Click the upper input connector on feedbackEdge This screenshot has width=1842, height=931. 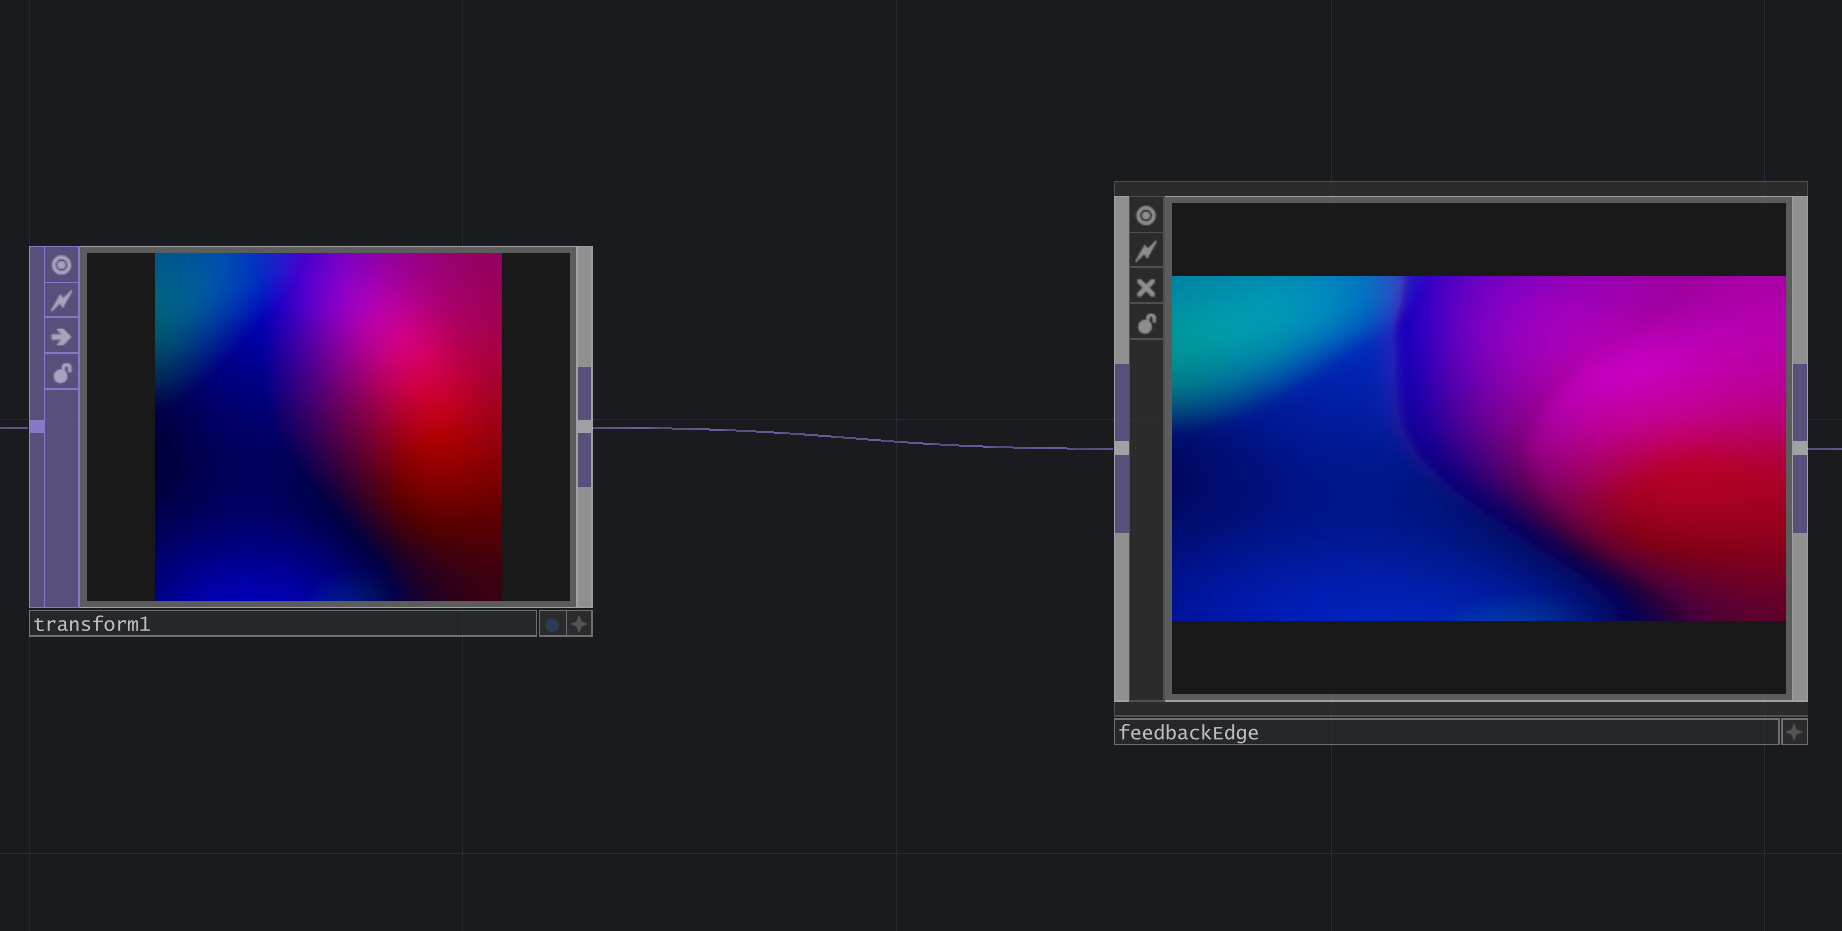[1122, 402]
